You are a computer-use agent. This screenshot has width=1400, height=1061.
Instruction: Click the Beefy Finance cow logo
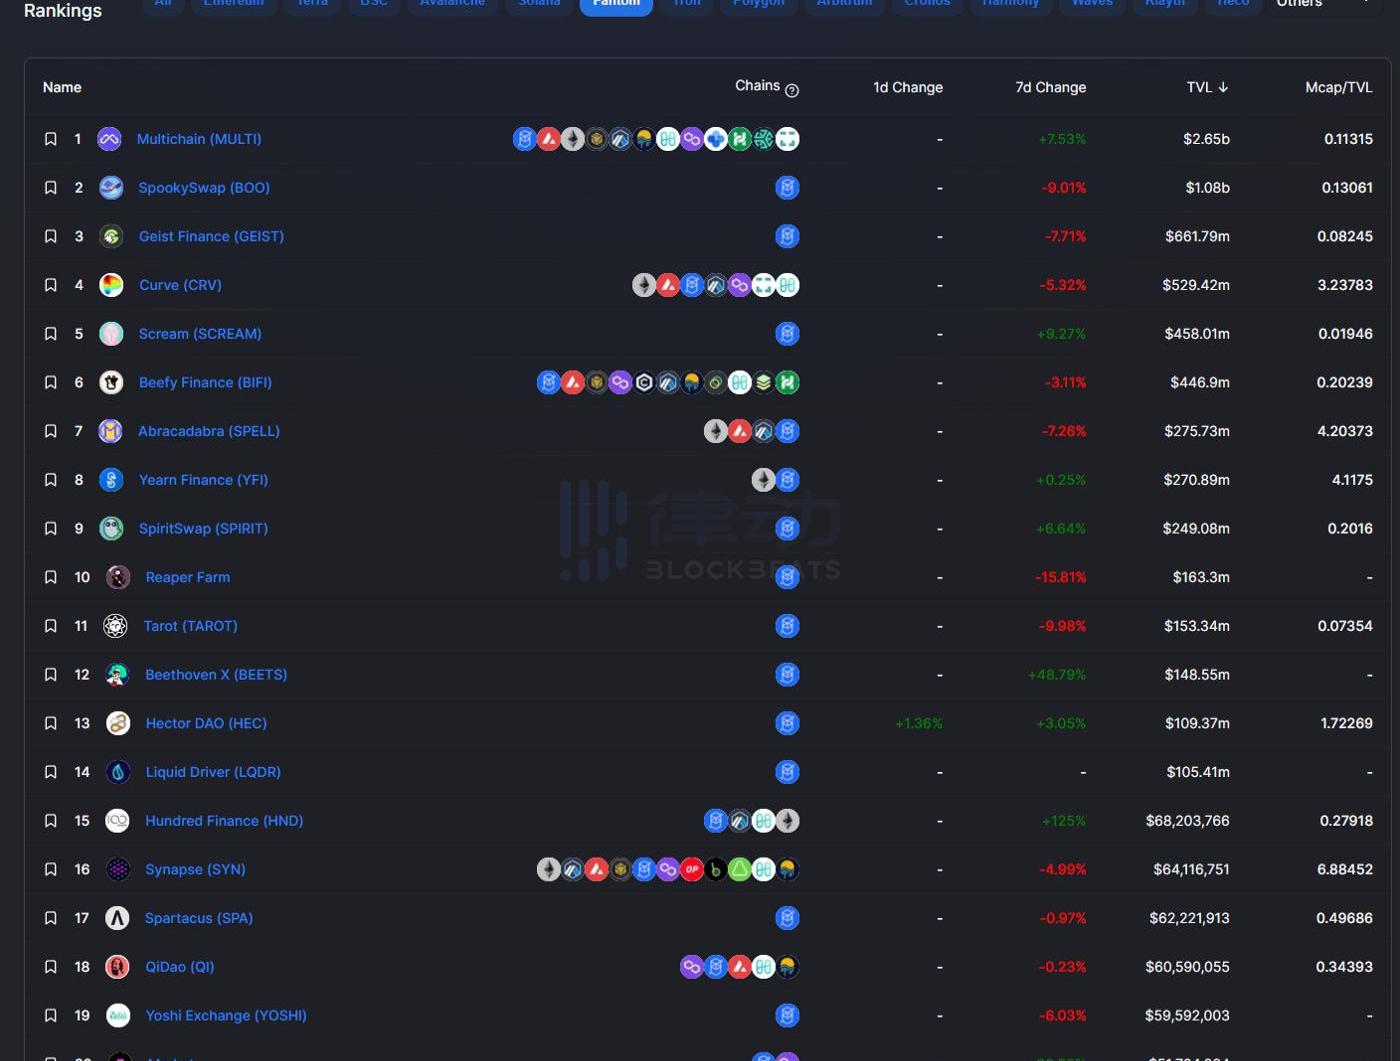pyautogui.click(x=111, y=382)
